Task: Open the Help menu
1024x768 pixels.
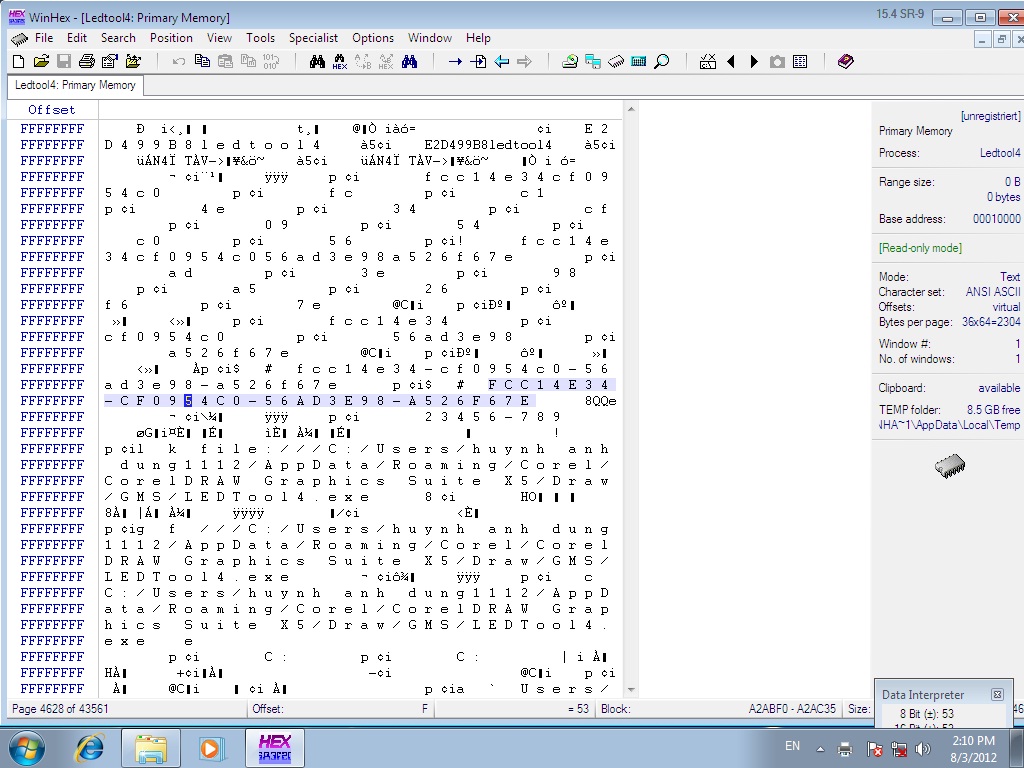Action: tap(478, 38)
